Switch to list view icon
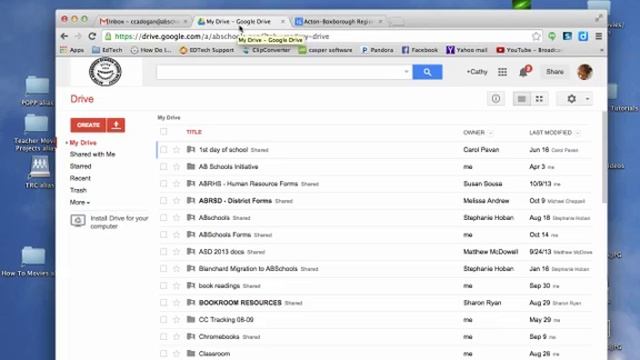The height and width of the screenshot is (360, 640). pos(522,99)
